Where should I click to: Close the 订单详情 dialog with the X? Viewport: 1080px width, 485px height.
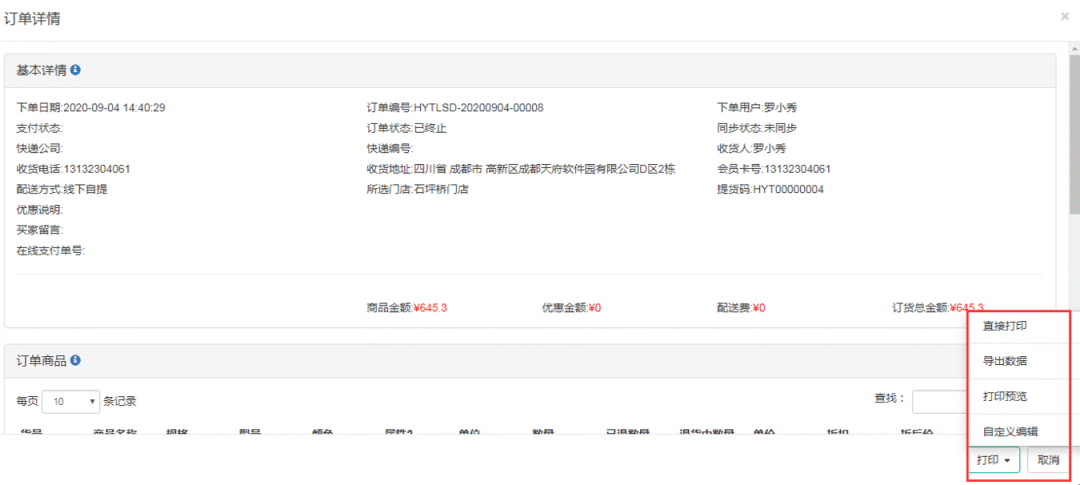tap(1064, 17)
